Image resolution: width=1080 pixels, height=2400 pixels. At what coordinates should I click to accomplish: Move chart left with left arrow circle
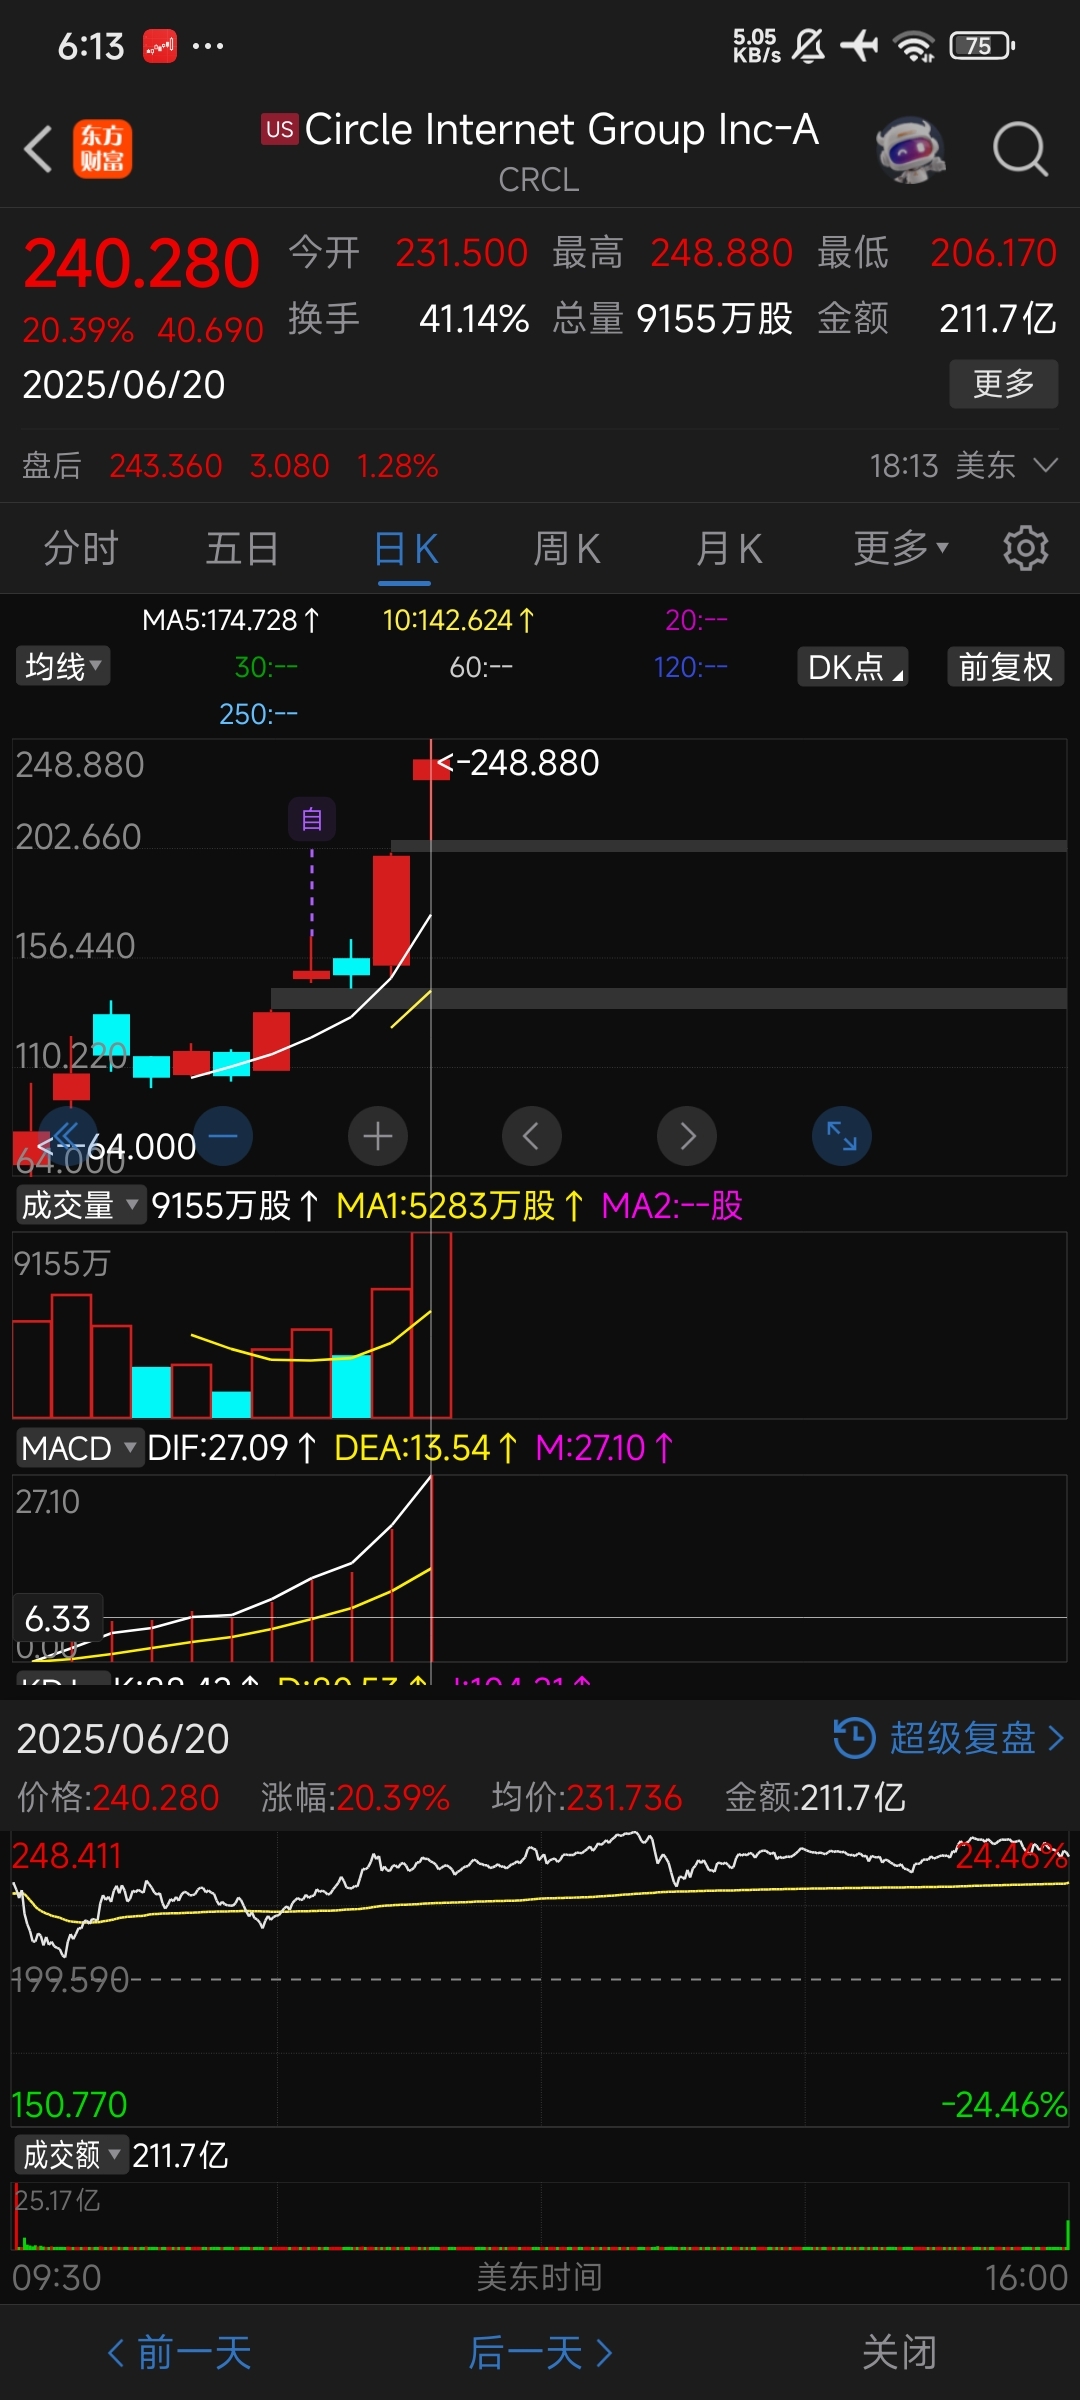531,1136
